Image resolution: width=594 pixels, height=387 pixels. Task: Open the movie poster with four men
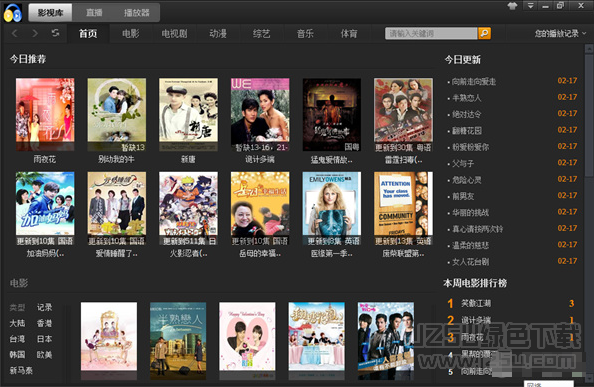pyautogui.click(x=386, y=341)
